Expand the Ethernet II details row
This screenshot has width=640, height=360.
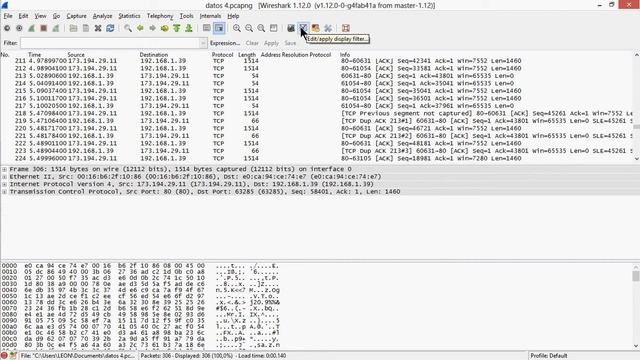[x=4, y=177]
